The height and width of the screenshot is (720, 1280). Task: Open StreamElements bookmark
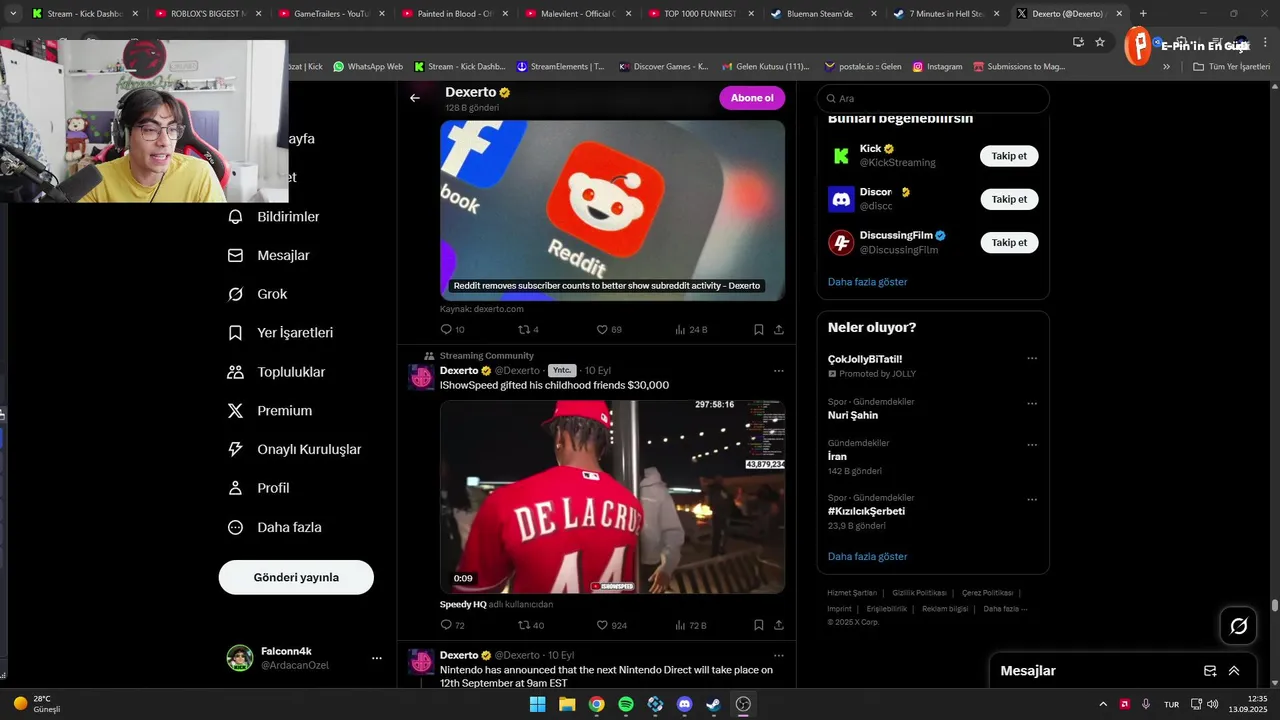(x=560, y=67)
